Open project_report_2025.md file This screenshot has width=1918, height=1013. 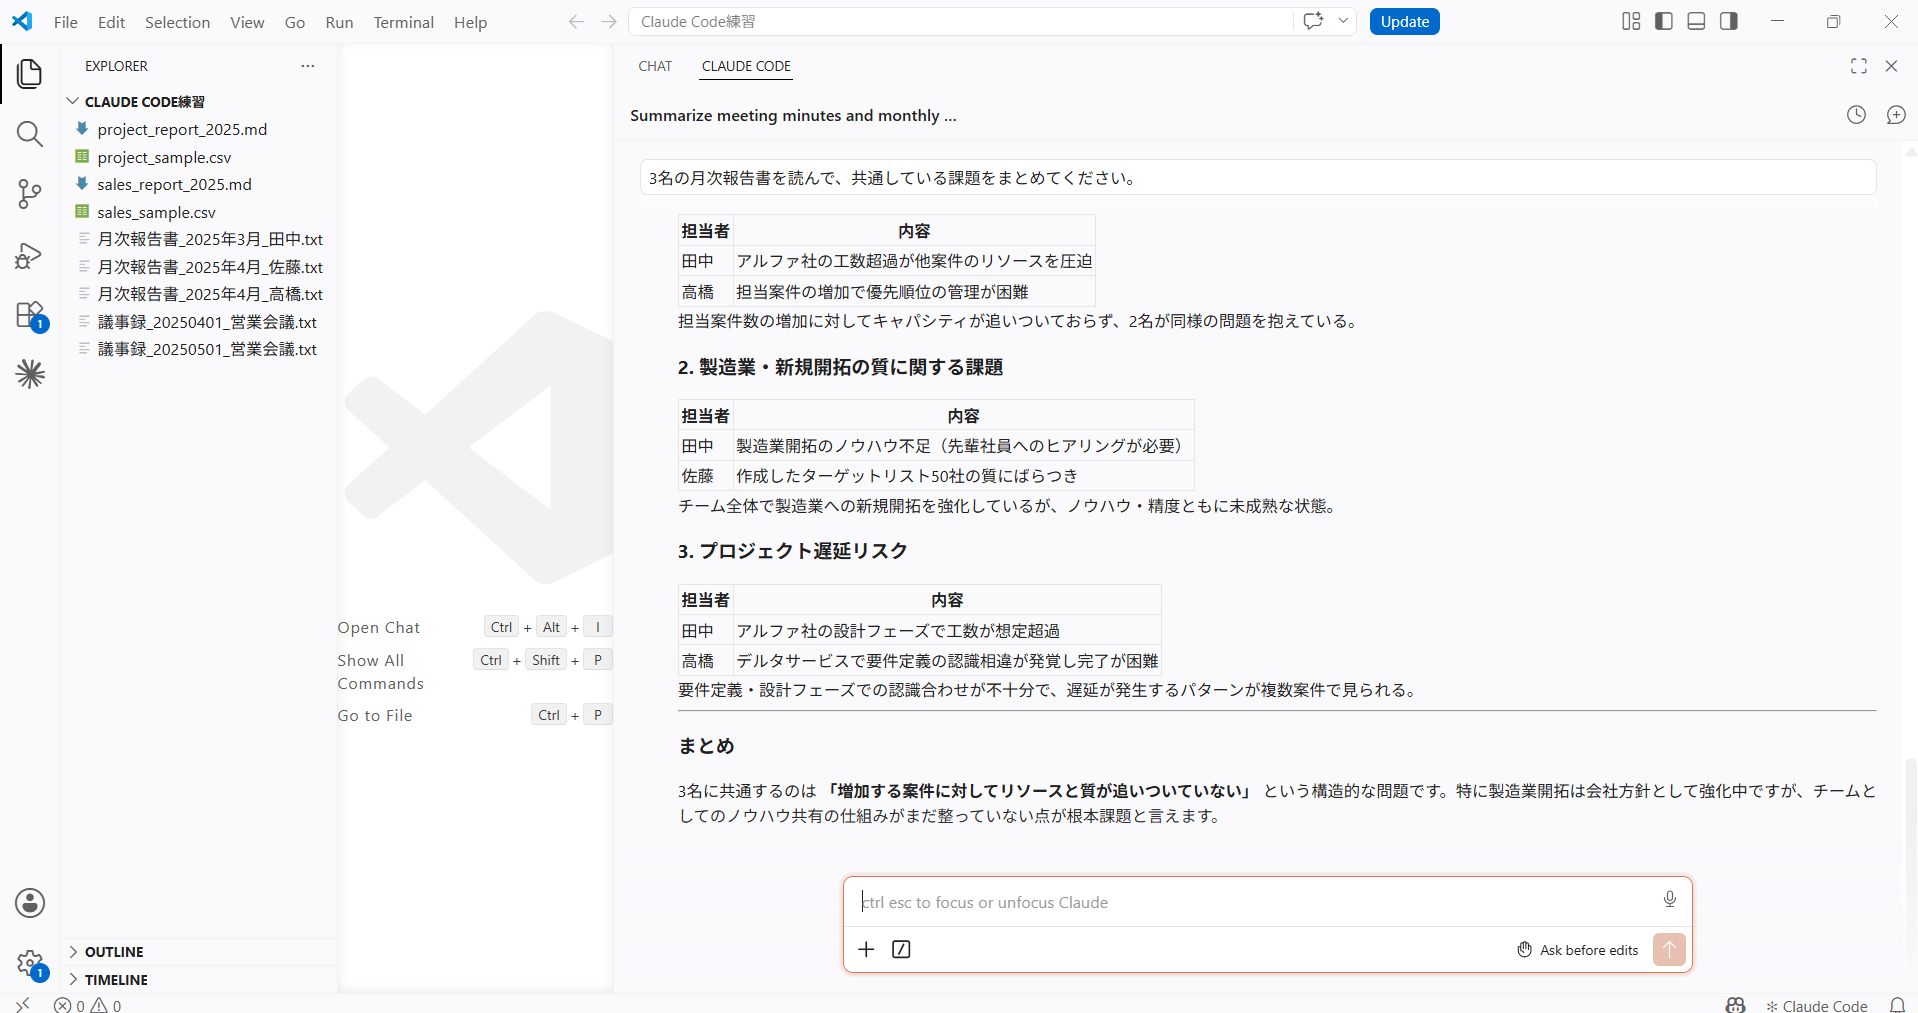[182, 129]
